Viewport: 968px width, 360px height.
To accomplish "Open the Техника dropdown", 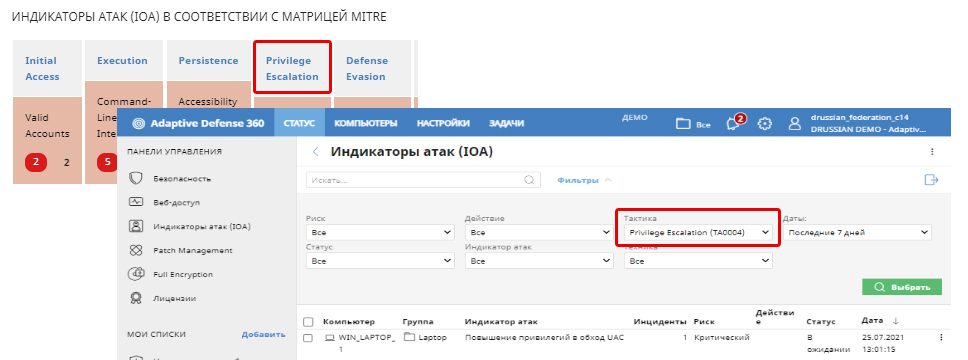I will [x=698, y=261].
